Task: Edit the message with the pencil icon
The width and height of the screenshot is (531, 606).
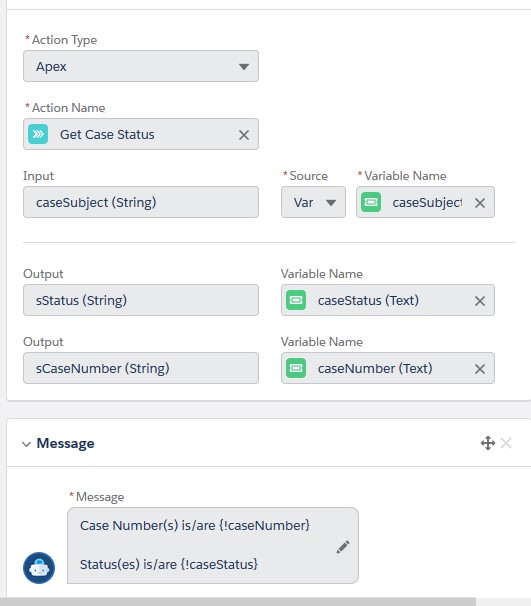Action: [343, 547]
